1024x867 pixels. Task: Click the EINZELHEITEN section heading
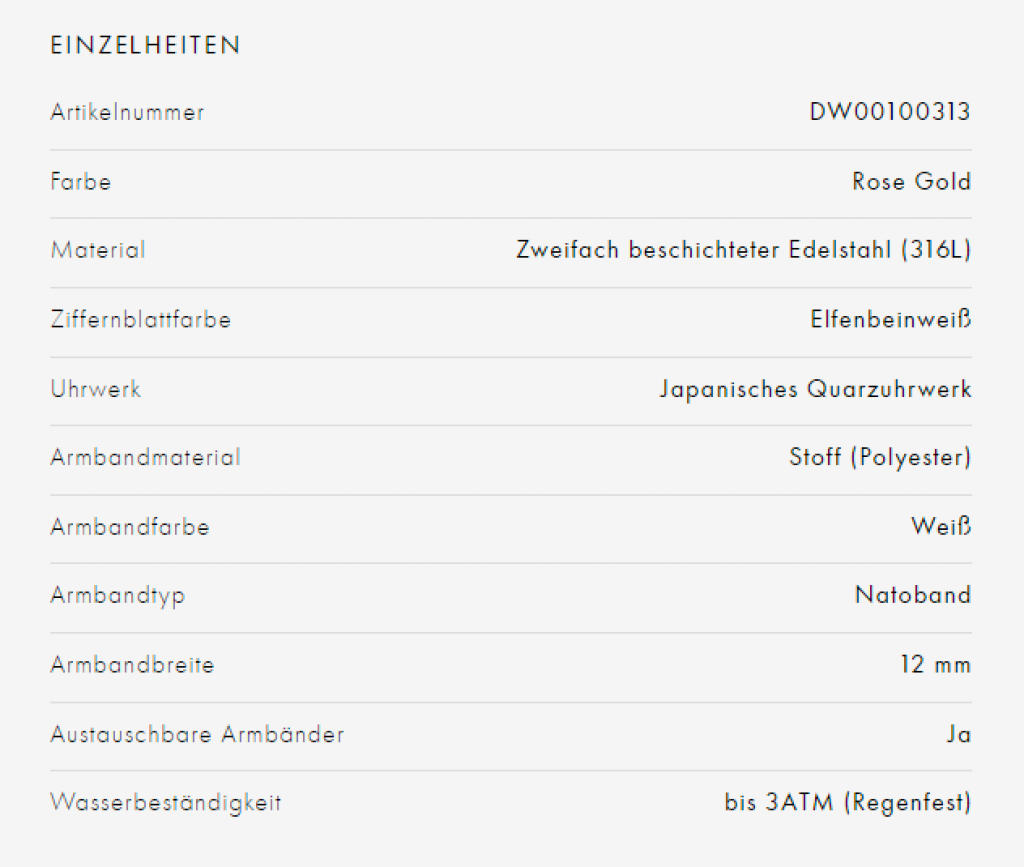point(145,45)
